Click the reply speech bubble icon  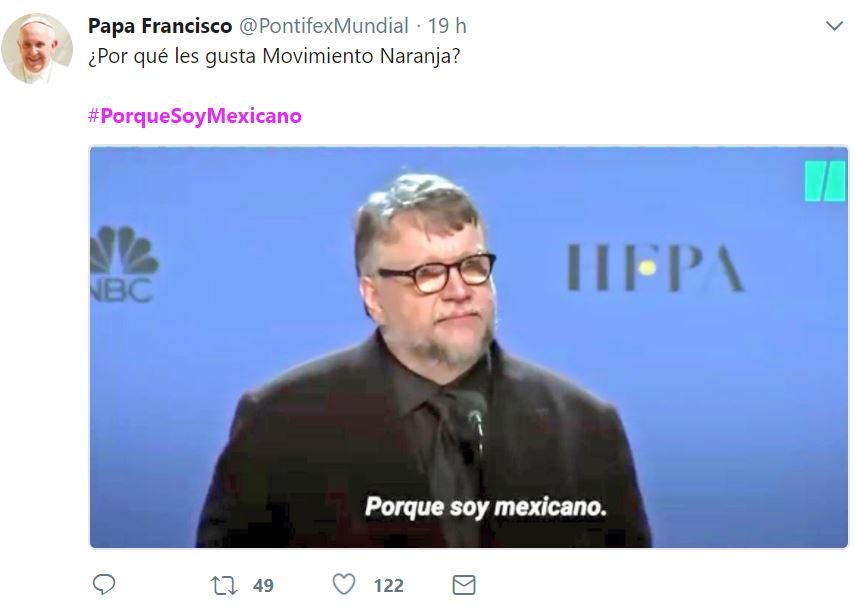click(x=104, y=585)
